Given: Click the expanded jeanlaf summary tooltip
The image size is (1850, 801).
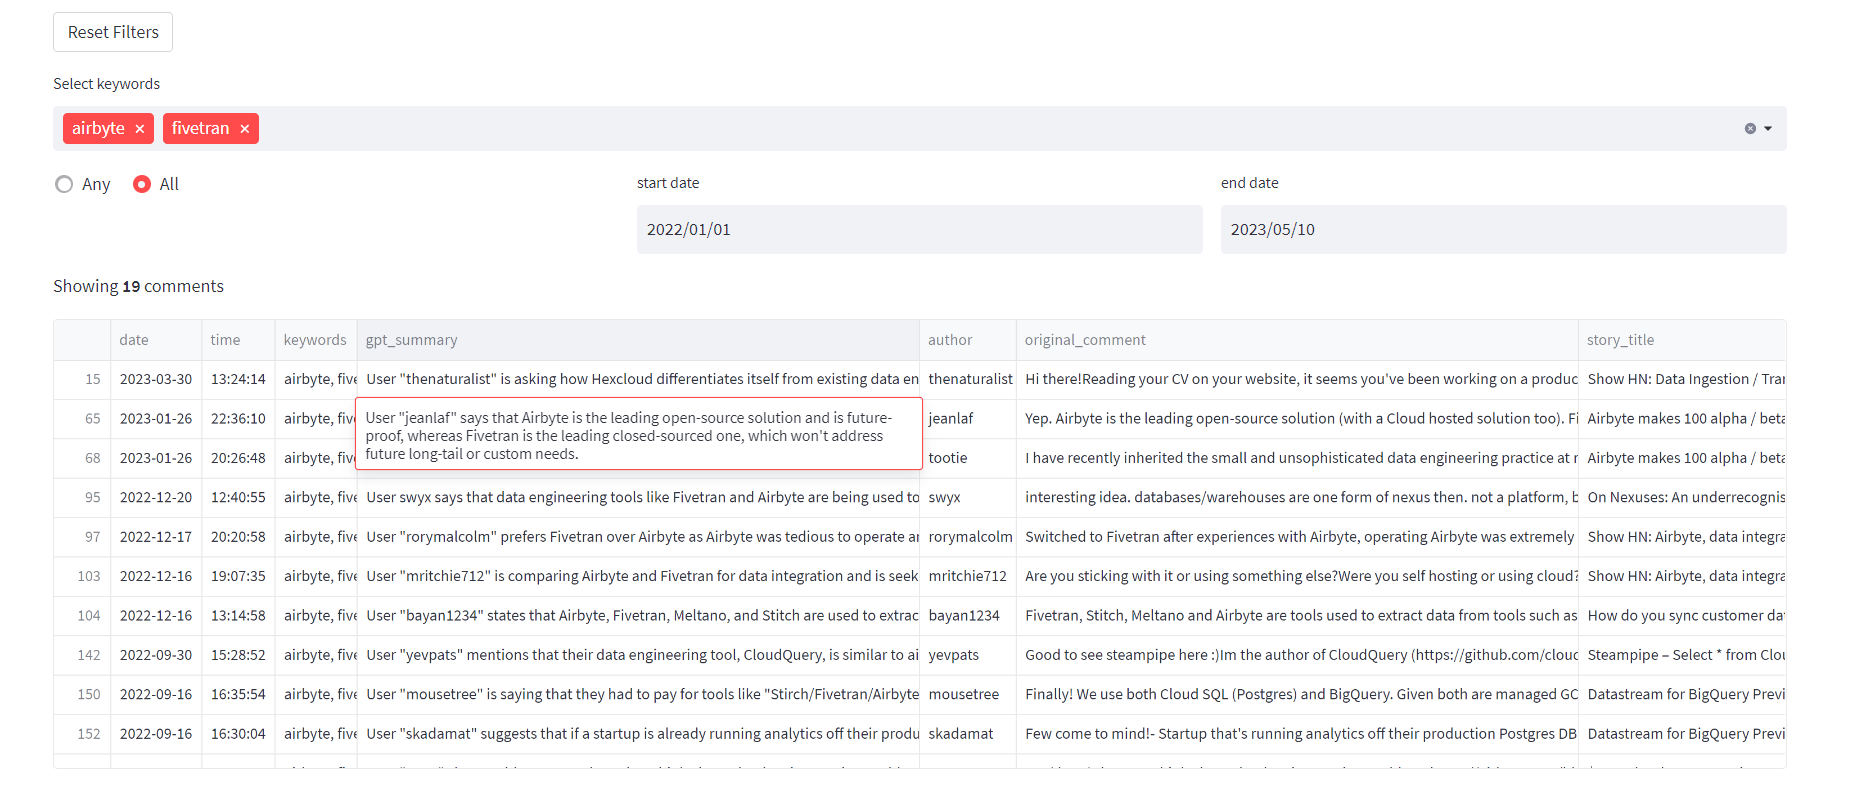Looking at the screenshot, I should pyautogui.click(x=639, y=434).
